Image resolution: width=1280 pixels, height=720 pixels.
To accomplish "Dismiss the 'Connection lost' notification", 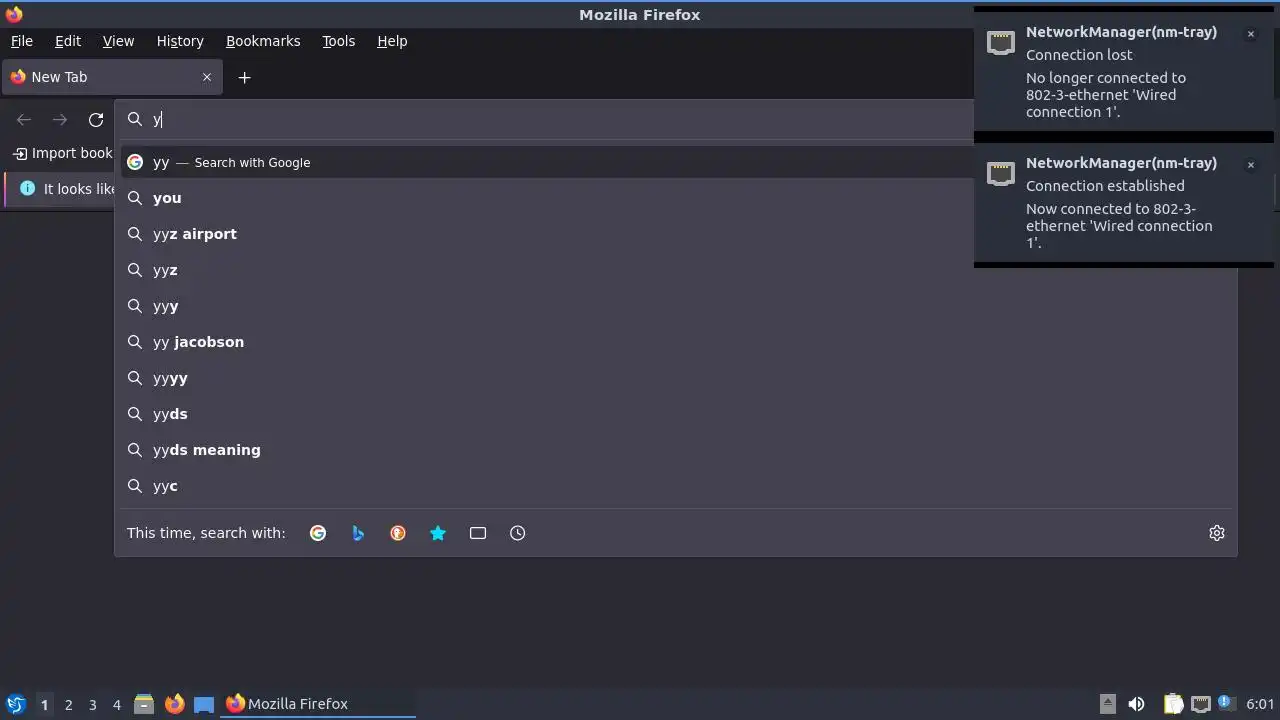I will pos(1250,34).
